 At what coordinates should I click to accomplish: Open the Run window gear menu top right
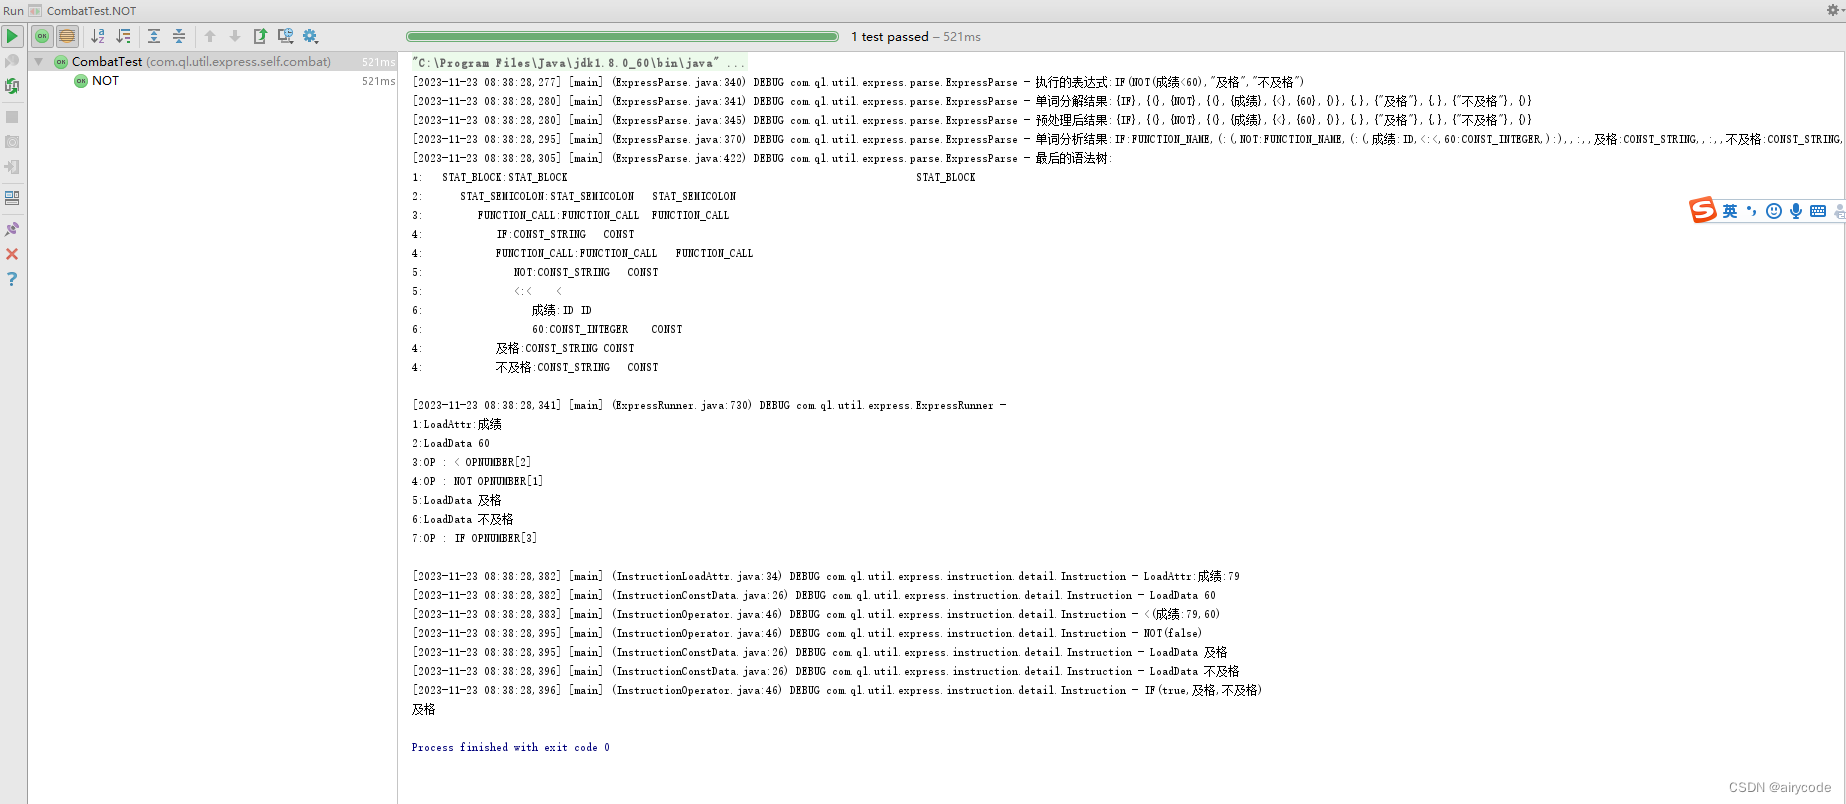[1833, 10]
